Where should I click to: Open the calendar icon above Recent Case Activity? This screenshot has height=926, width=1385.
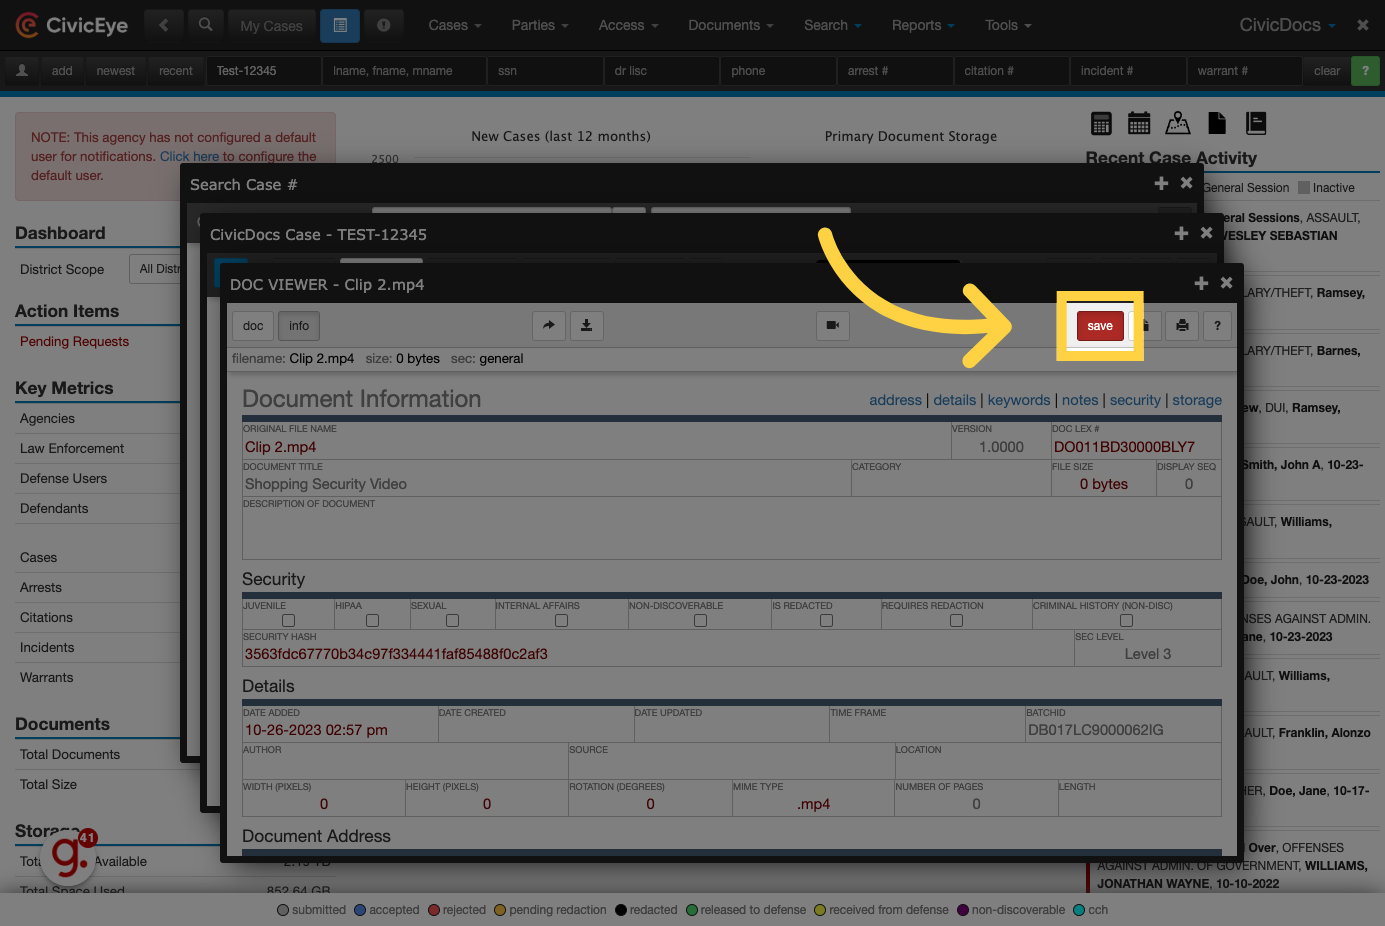coord(1139,123)
